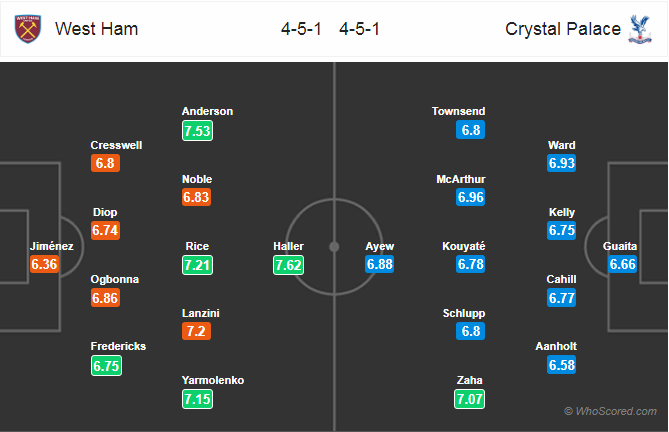Image resolution: width=669 pixels, height=432 pixels.
Task: Select Lanzini's orange 7.2 rating badge
Action: point(196,331)
